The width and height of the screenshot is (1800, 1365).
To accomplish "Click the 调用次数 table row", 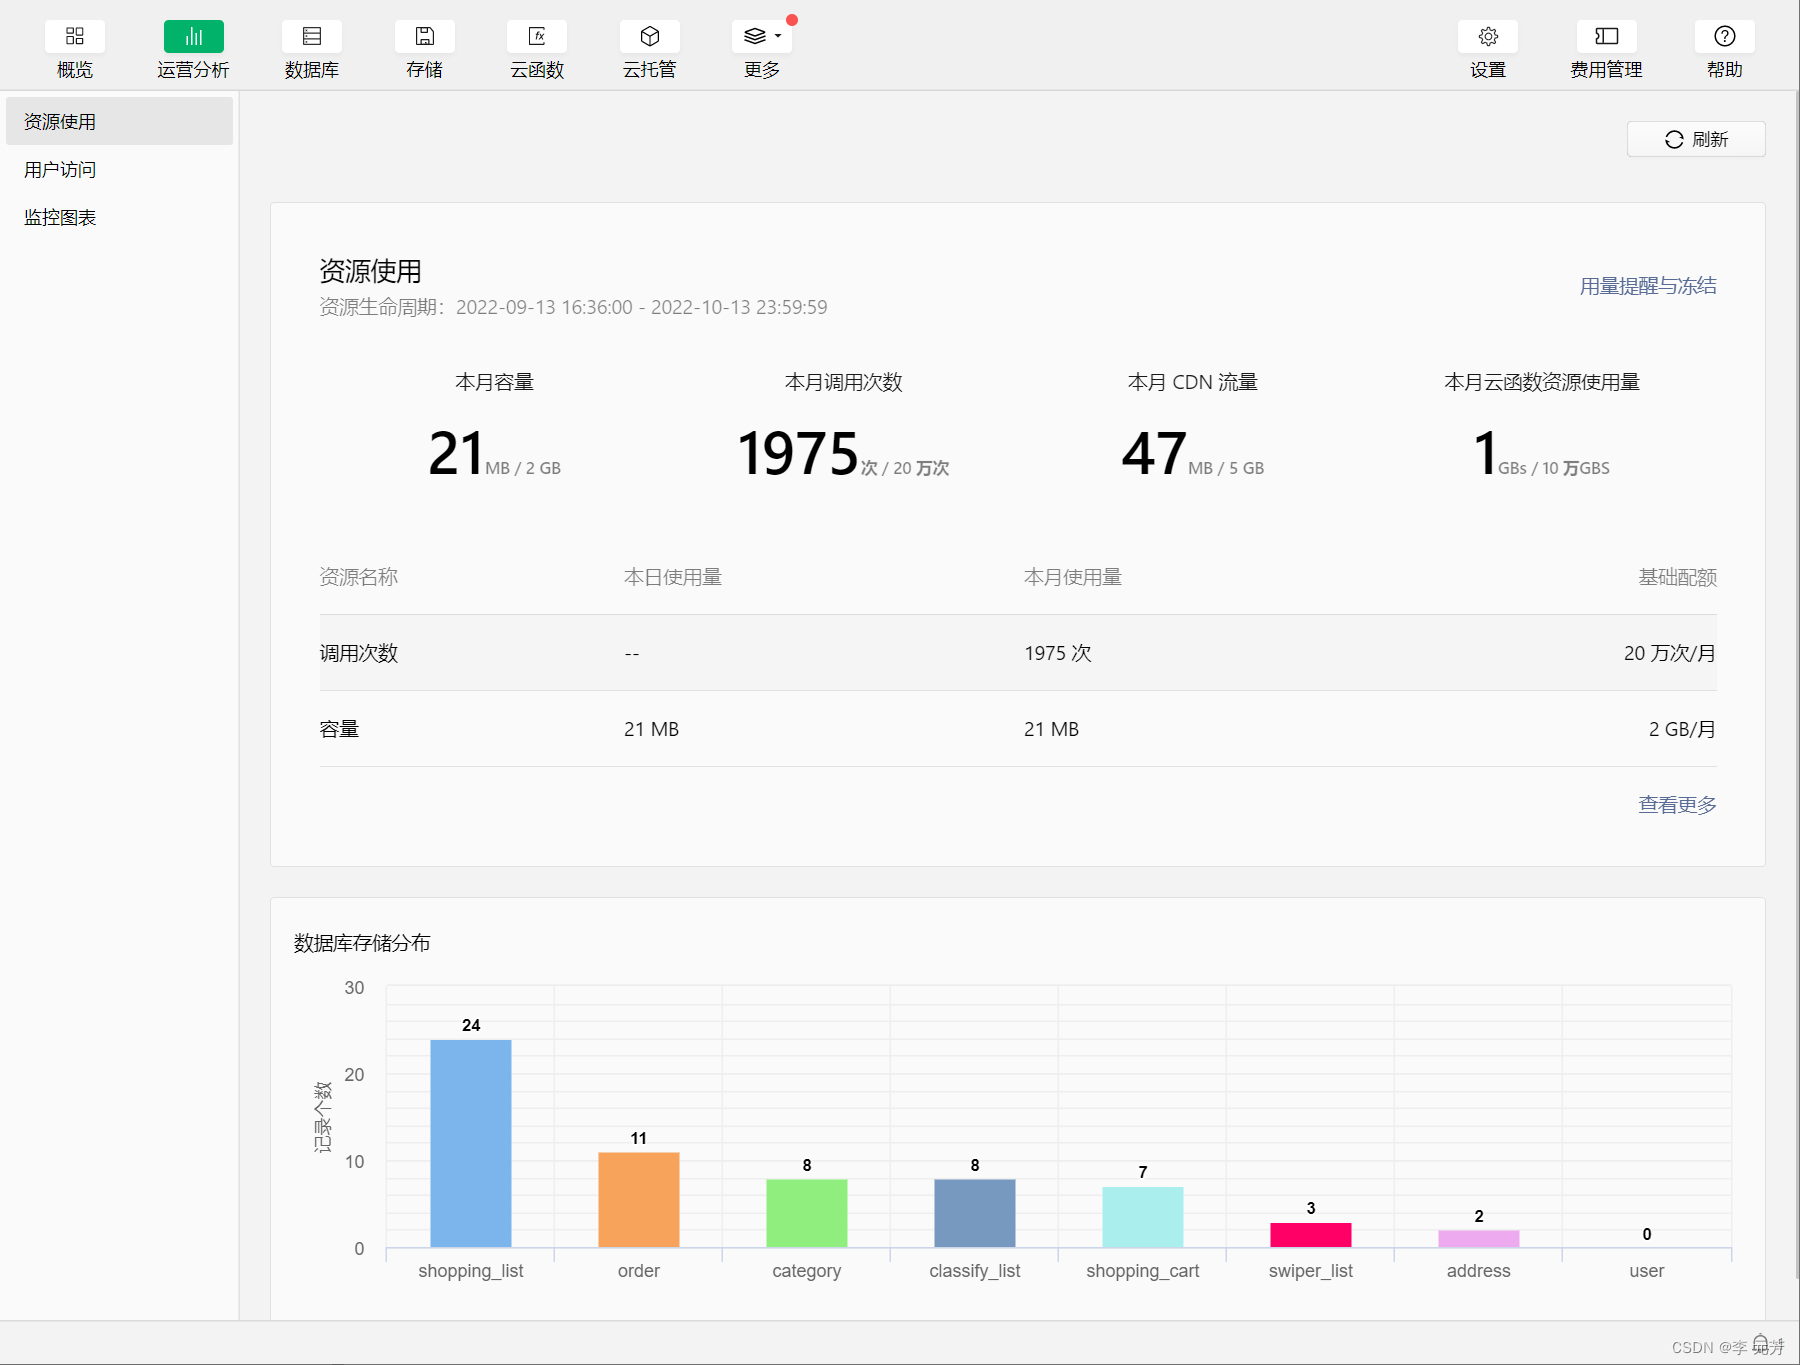I will click(1018, 653).
